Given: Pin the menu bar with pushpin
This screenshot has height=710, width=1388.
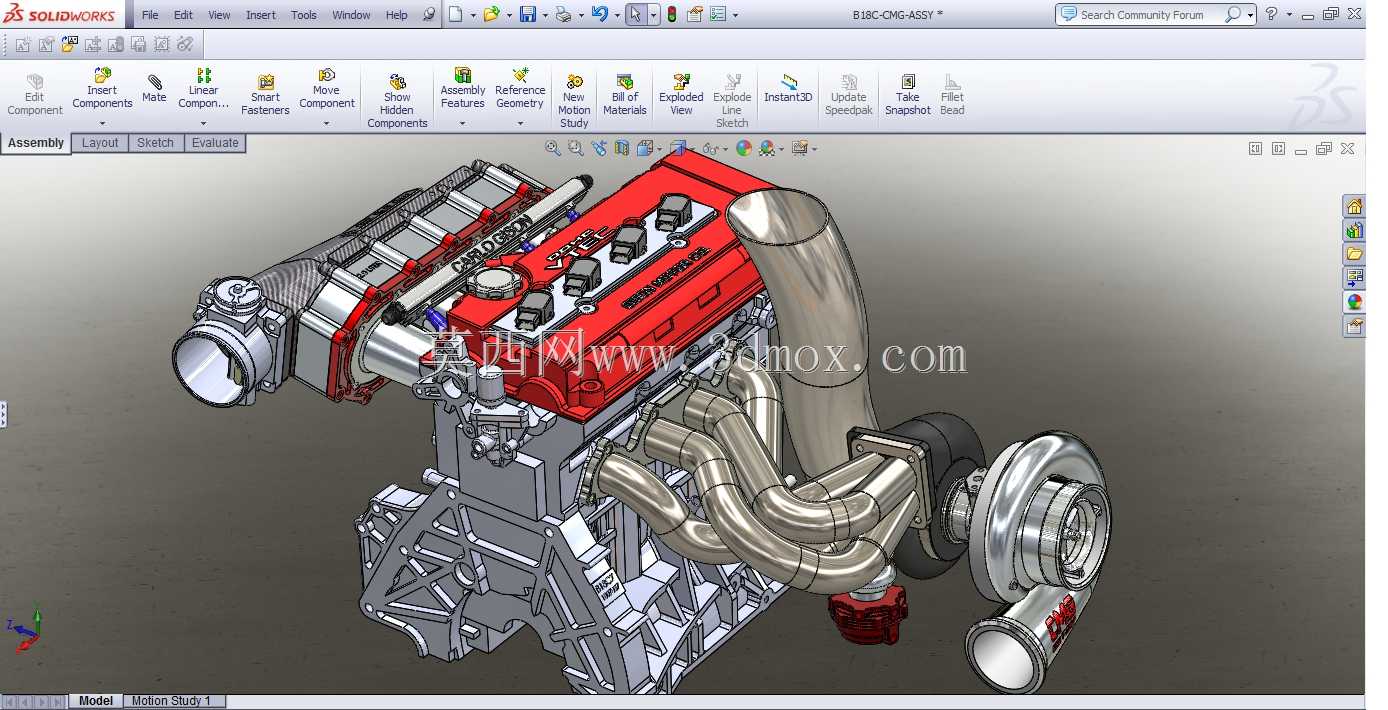Looking at the screenshot, I should [x=428, y=14].
